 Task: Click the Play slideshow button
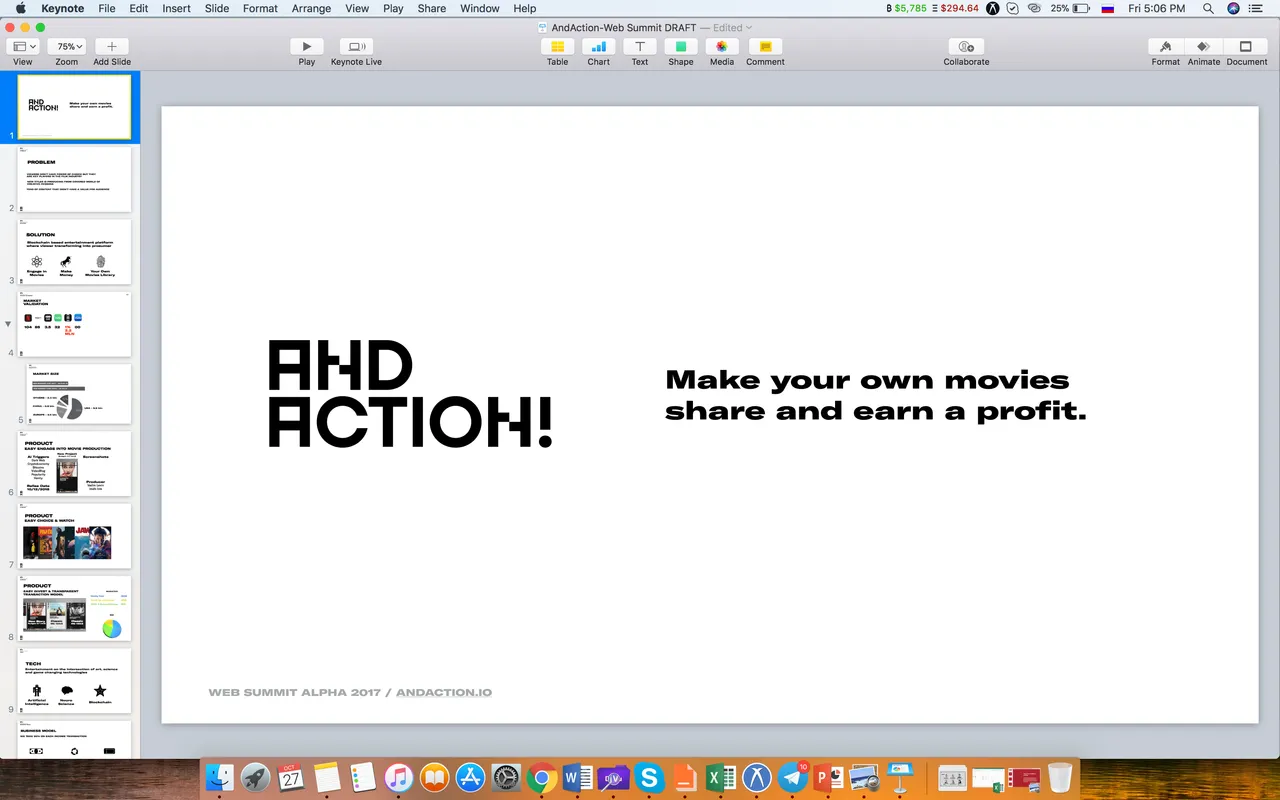click(x=306, y=46)
